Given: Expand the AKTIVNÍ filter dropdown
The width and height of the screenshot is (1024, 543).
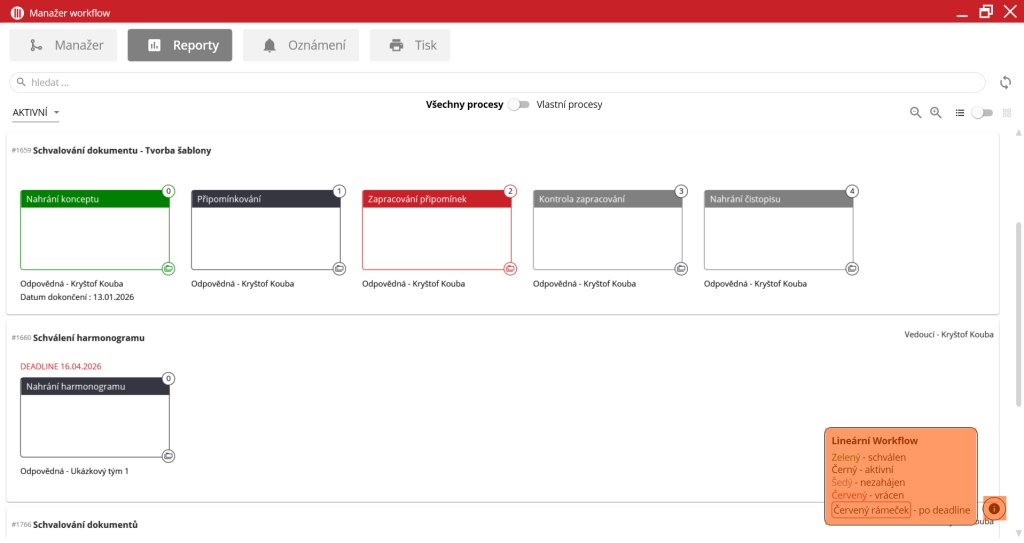Looking at the screenshot, I should [36, 113].
